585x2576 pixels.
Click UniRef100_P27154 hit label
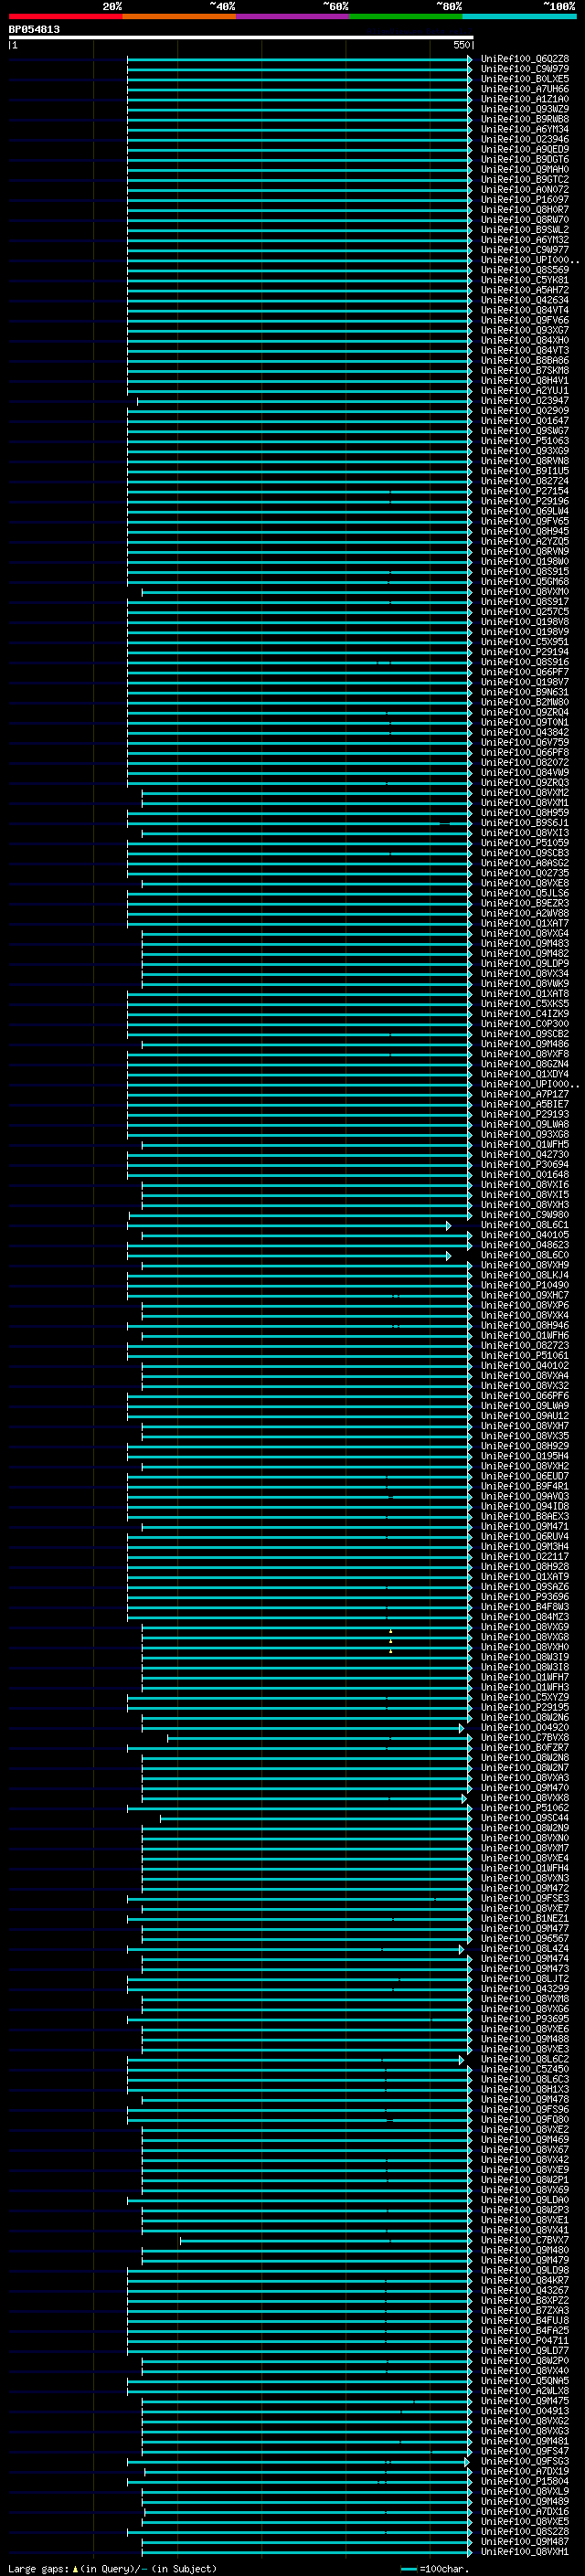pyautogui.click(x=525, y=491)
